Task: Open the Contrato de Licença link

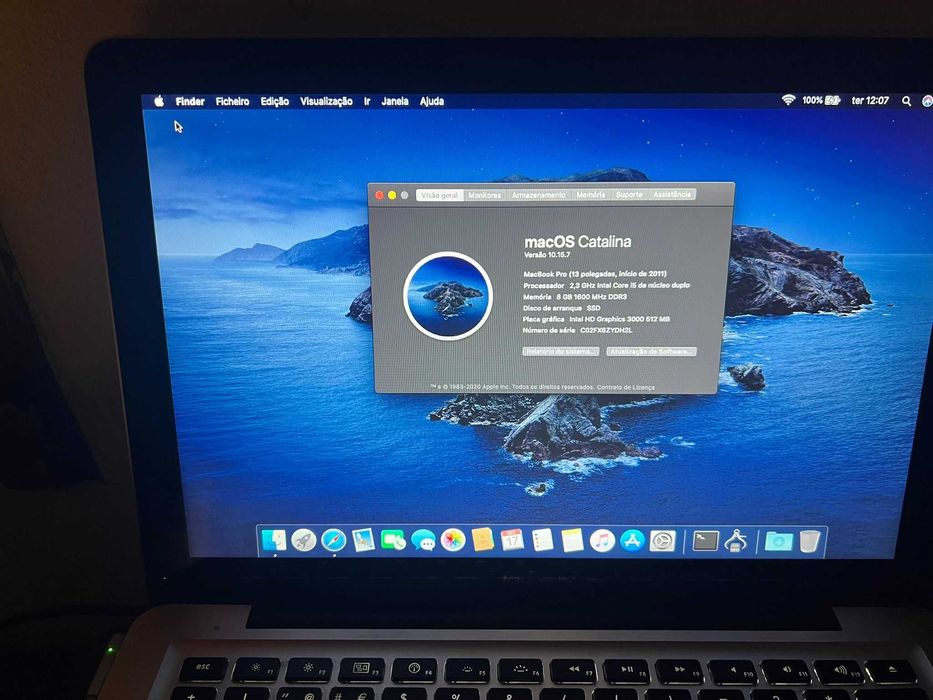Action: (x=625, y=387)
